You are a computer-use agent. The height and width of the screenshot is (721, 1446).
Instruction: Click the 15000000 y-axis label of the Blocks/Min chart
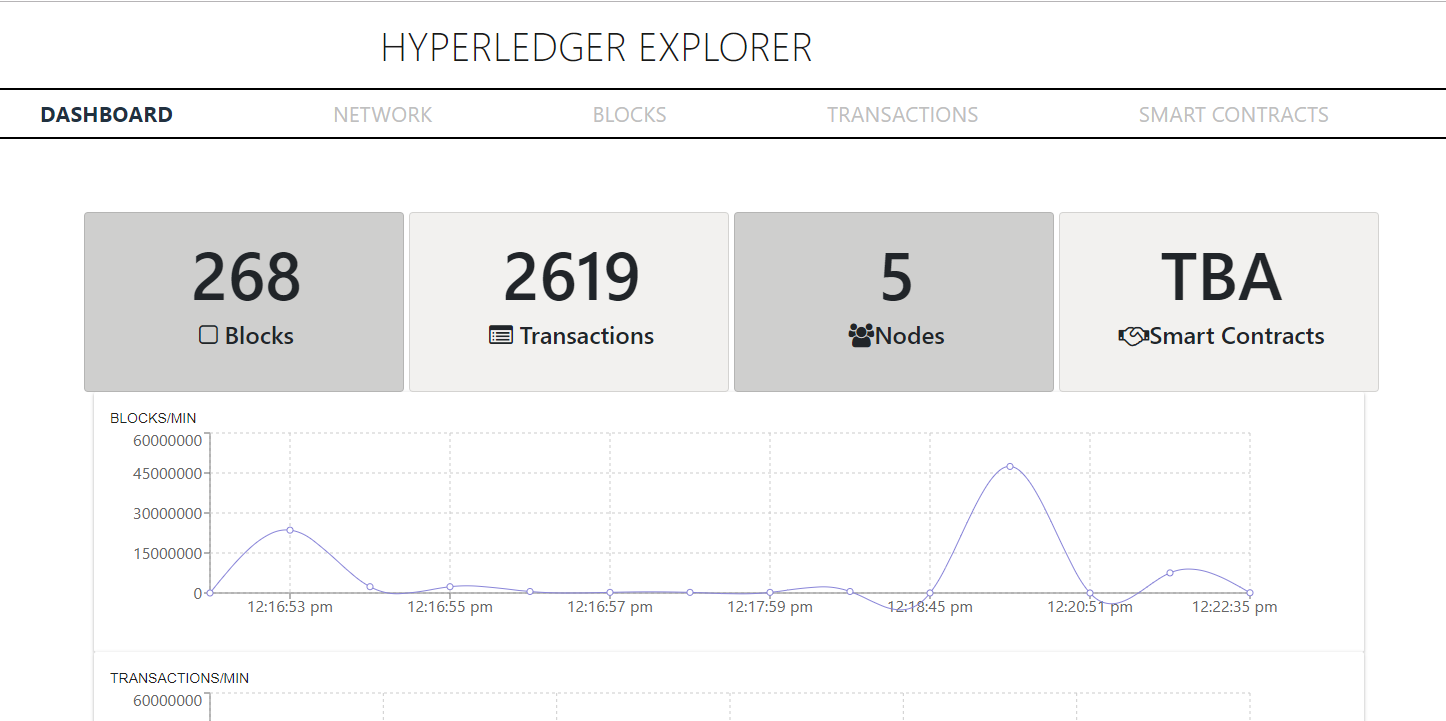click(x=168, y=553)
